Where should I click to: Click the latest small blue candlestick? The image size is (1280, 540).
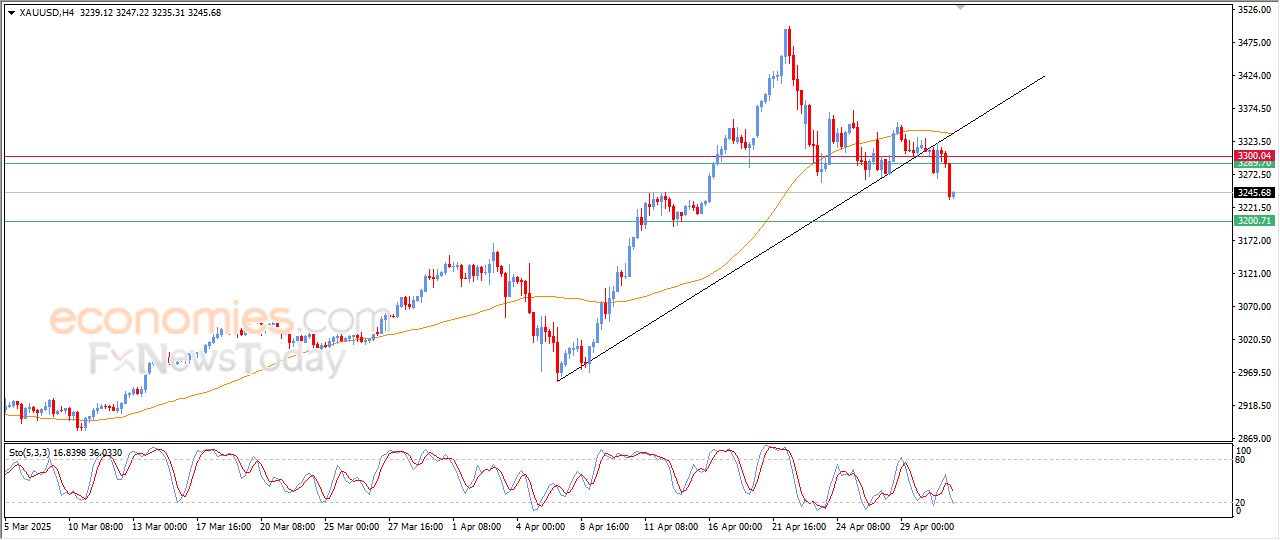pos(953,194)
